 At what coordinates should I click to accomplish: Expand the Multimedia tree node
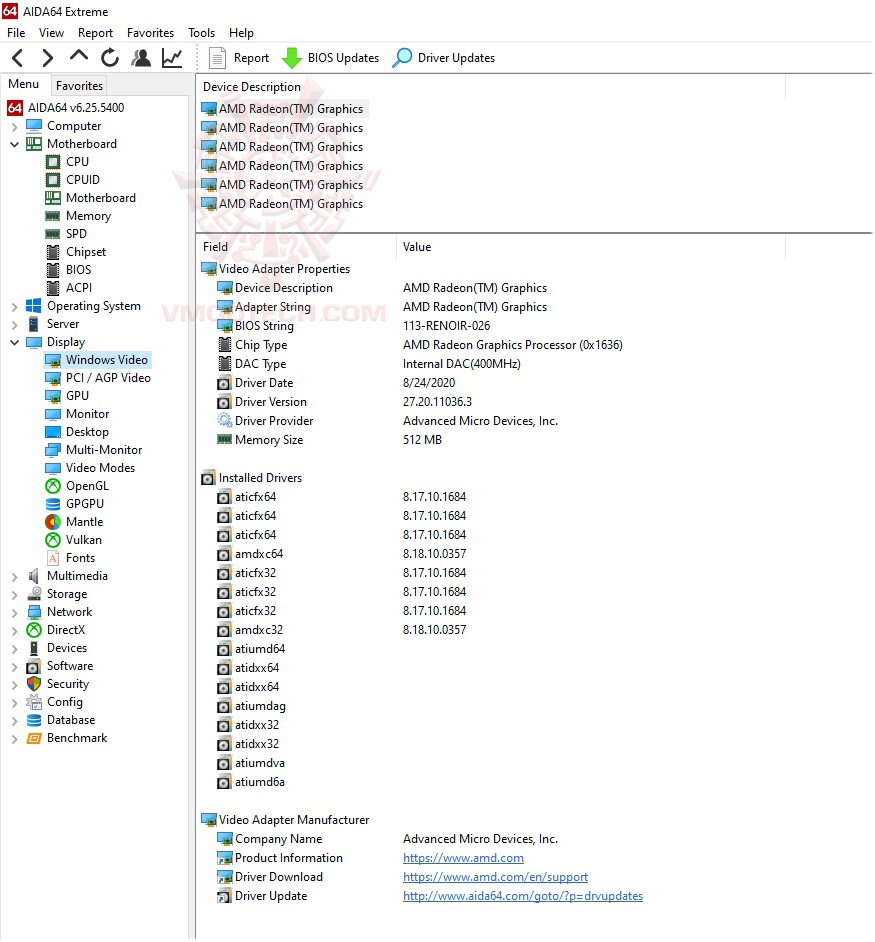tap(14, 577)
